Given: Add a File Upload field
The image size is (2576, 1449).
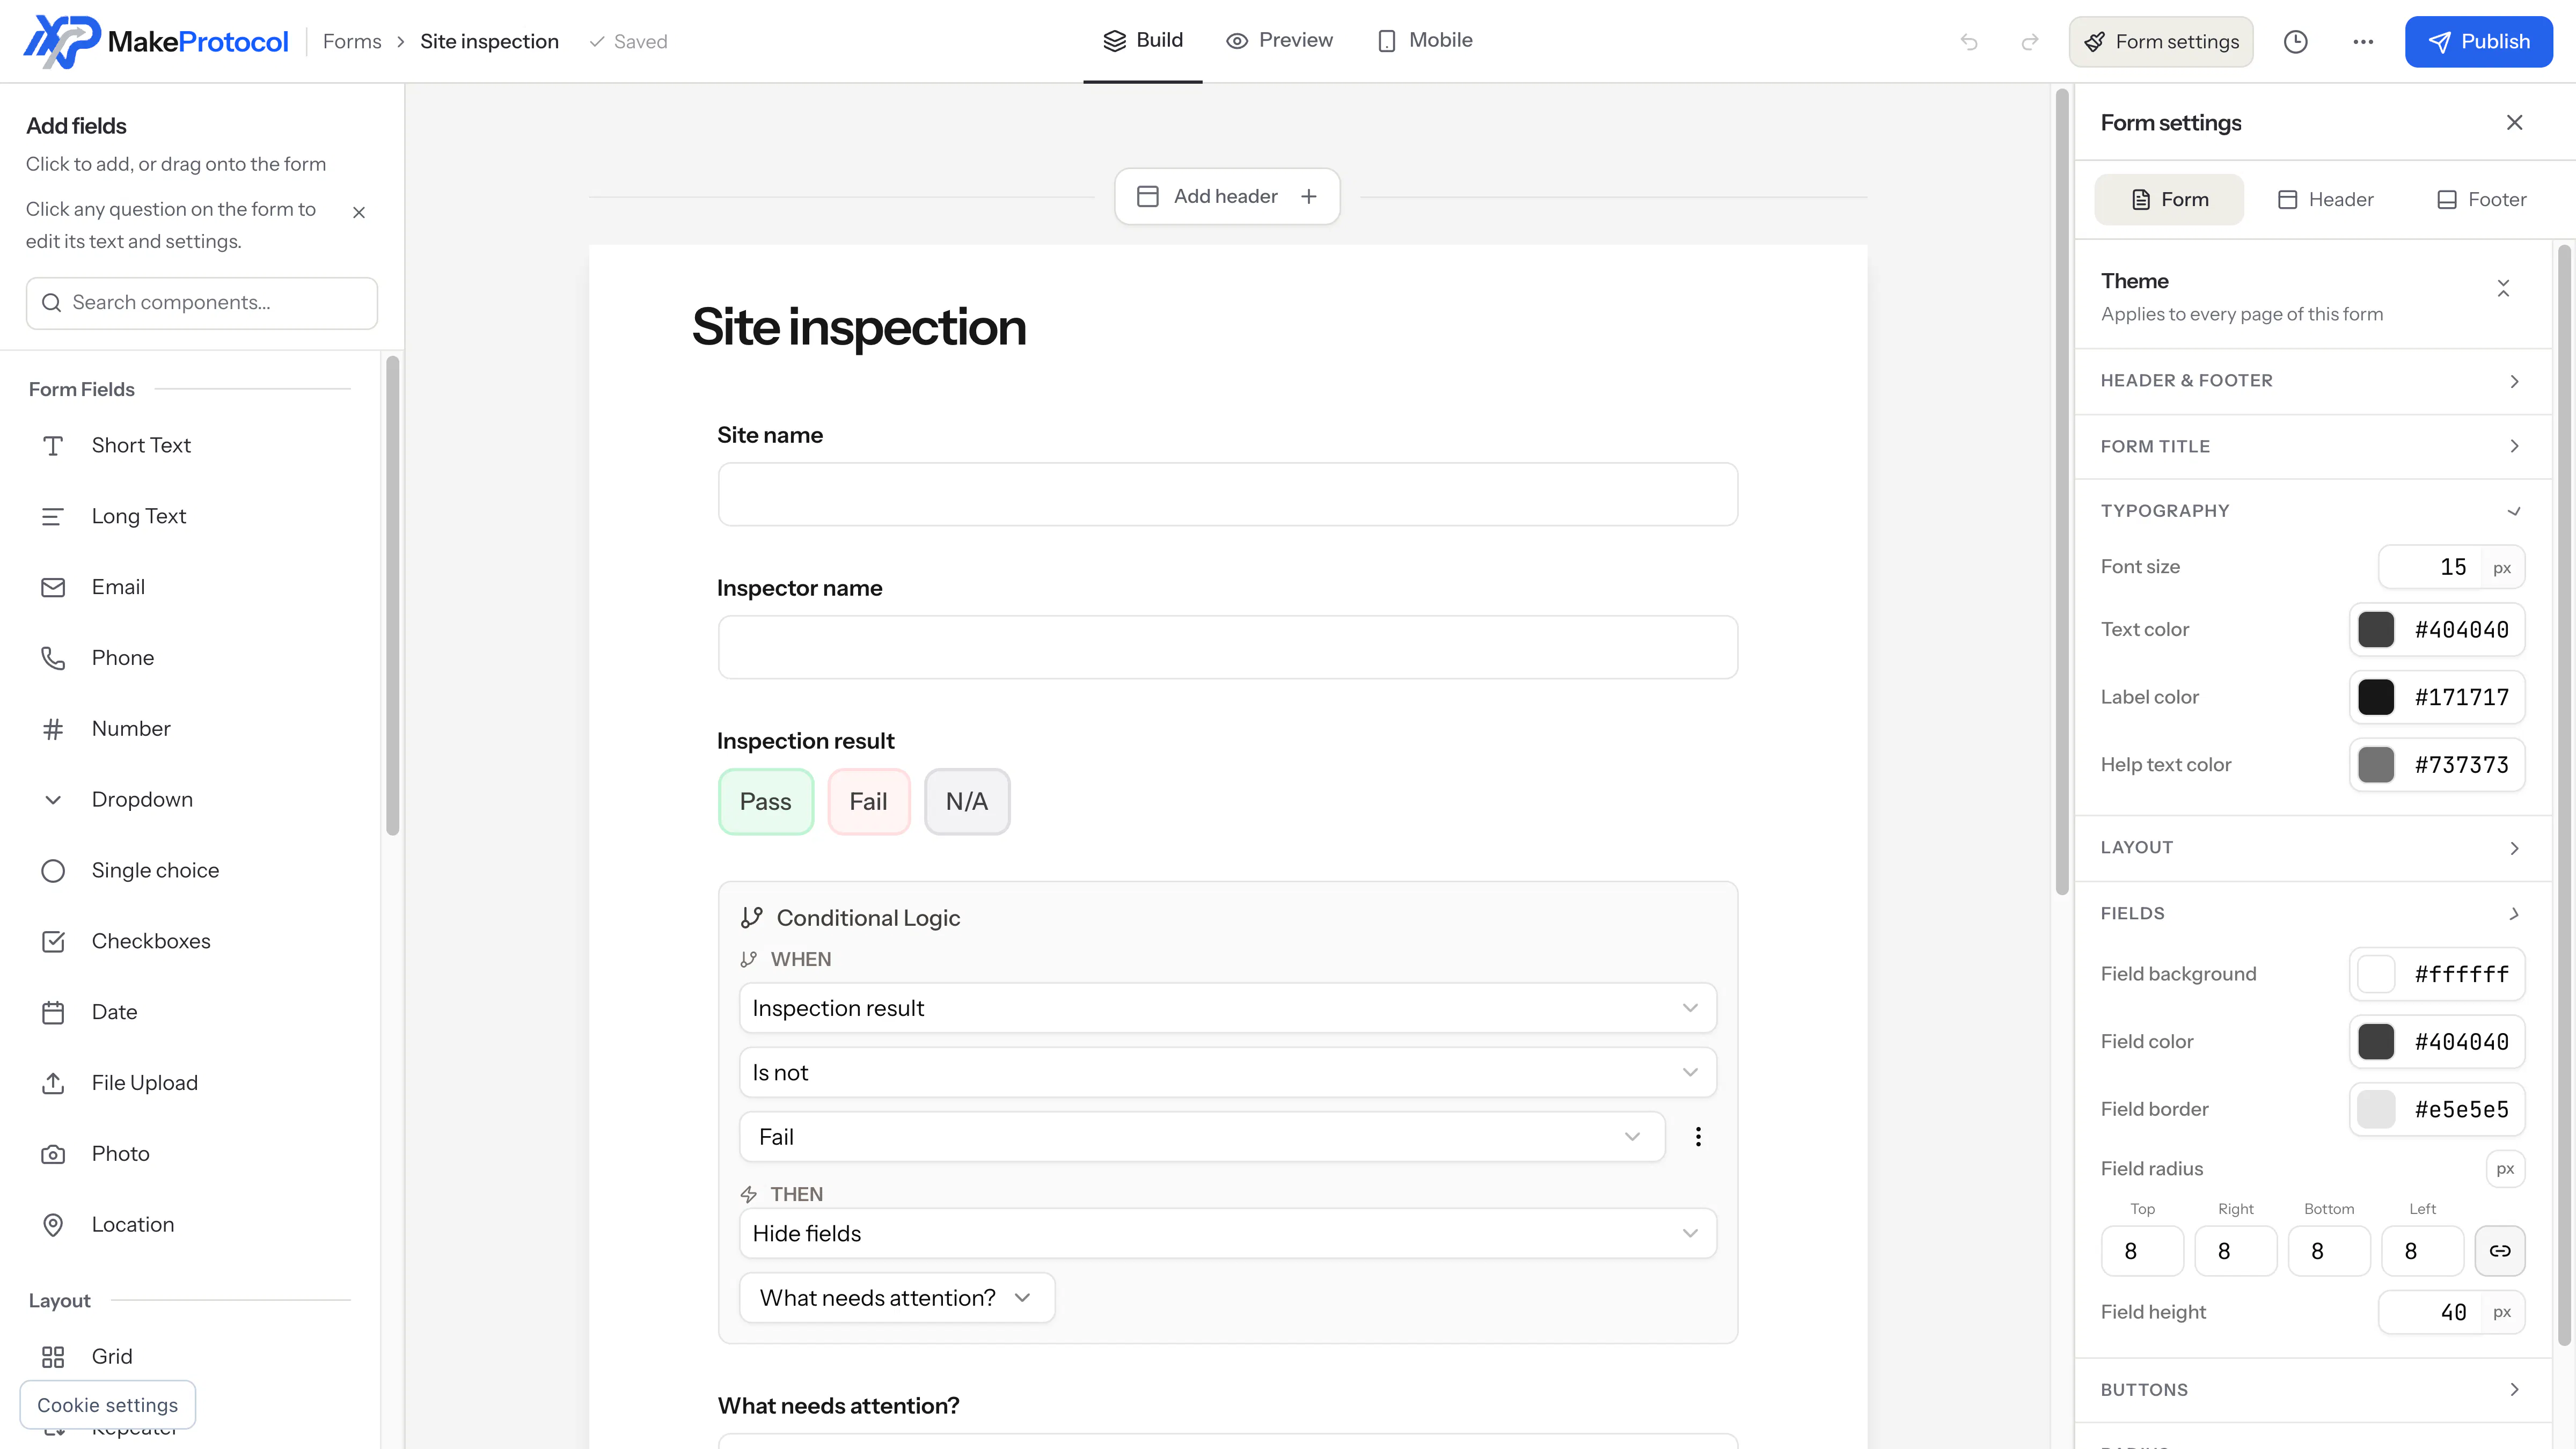Looking at the screenshot, I should click(x=190, y=1083).
